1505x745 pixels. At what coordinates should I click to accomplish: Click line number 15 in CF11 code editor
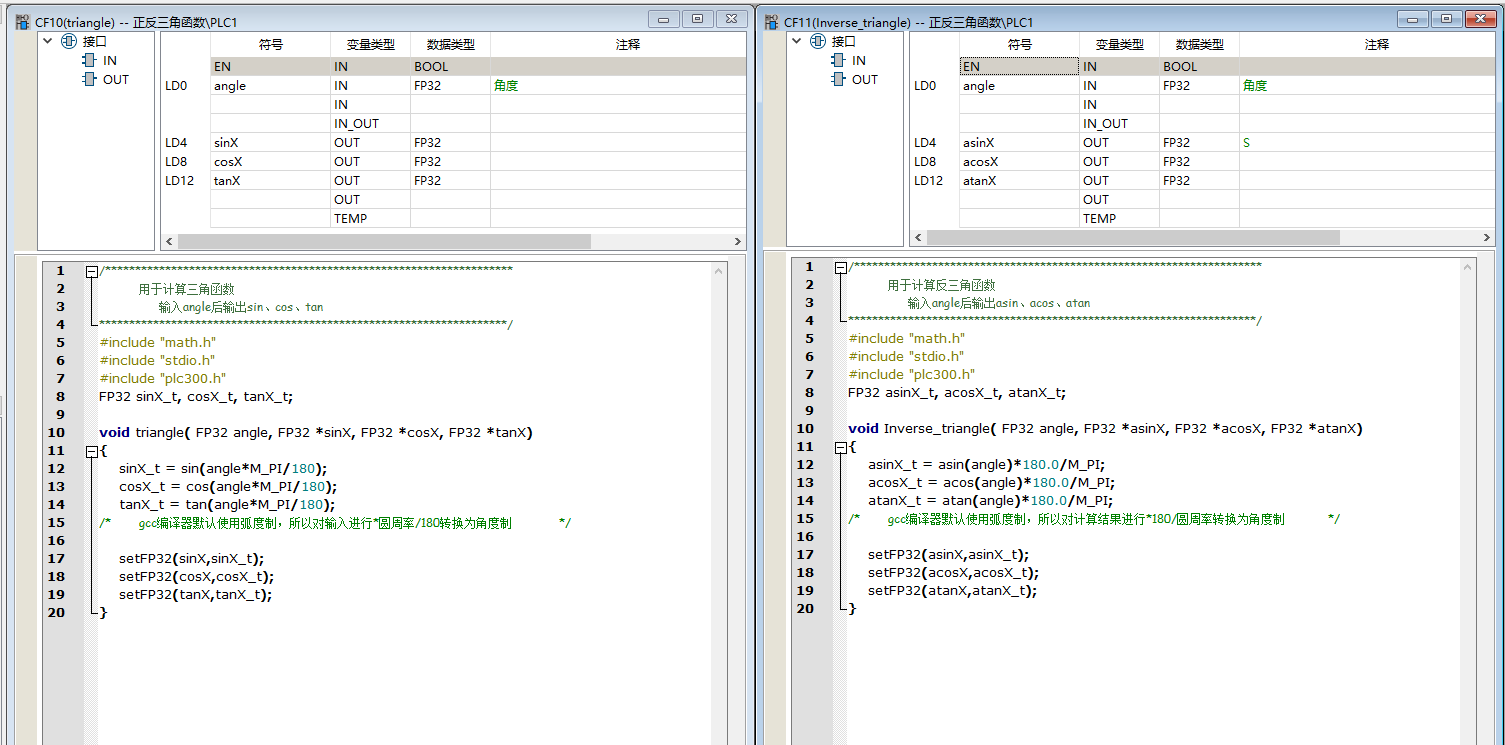(805, 519)
